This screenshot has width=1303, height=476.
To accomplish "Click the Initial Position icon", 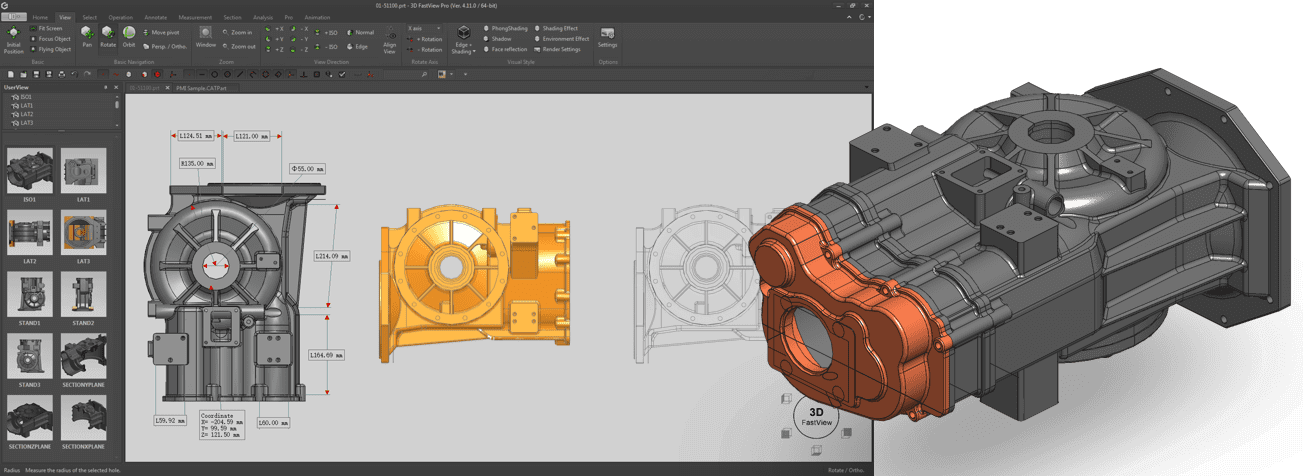I will [14, 40].
